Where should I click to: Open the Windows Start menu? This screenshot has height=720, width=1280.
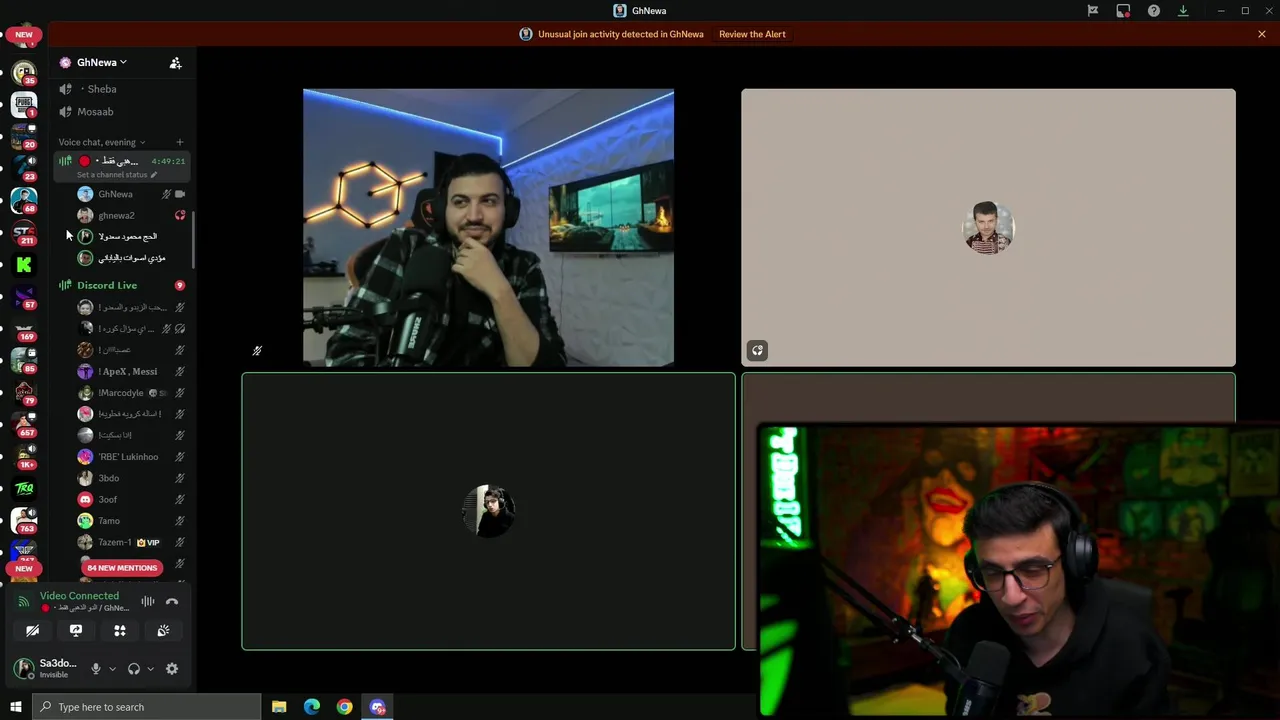pos(16,707)
